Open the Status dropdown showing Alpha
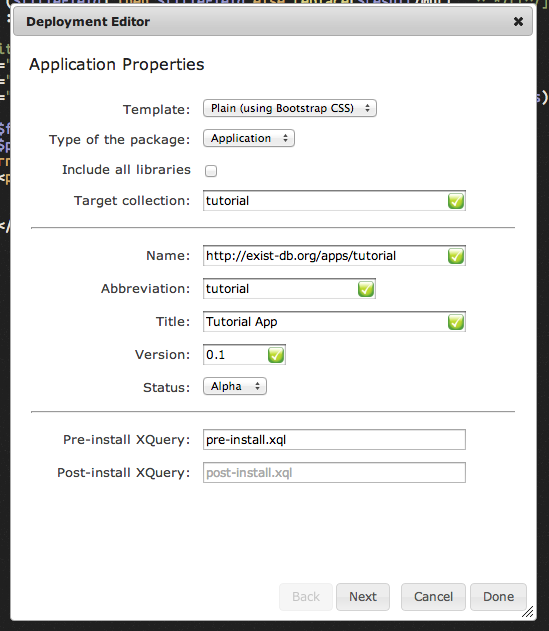Screen dimensions: 549x631 [235, 386]
